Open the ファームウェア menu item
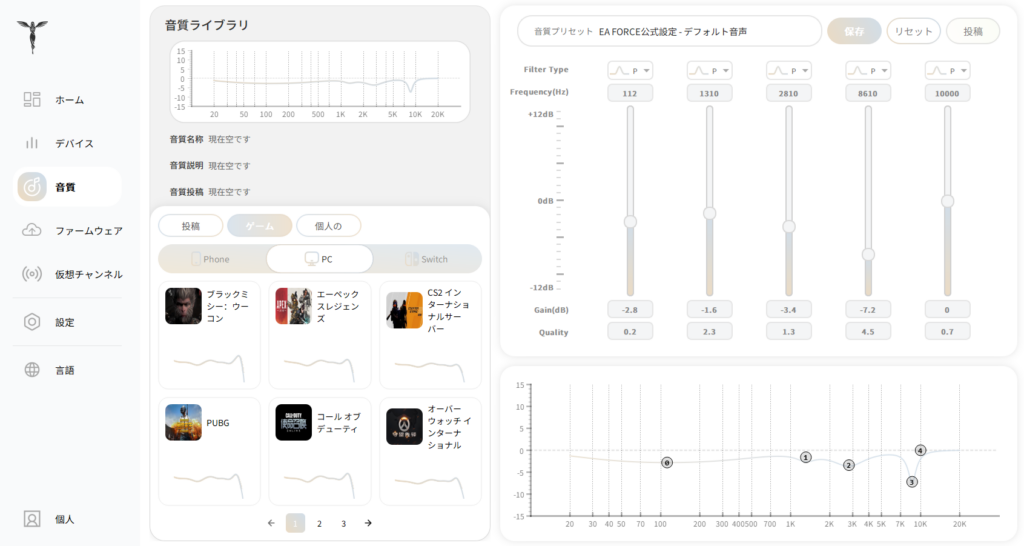 point(68,231)
